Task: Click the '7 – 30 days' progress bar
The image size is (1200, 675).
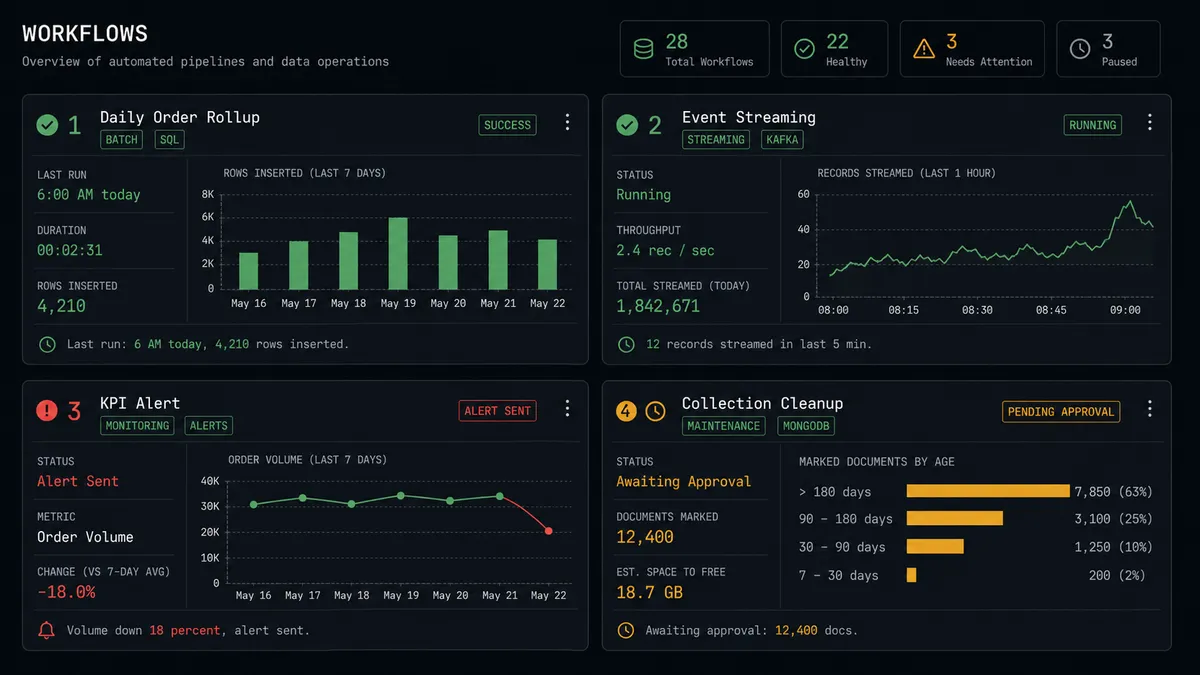Action: tap(911, 575)
